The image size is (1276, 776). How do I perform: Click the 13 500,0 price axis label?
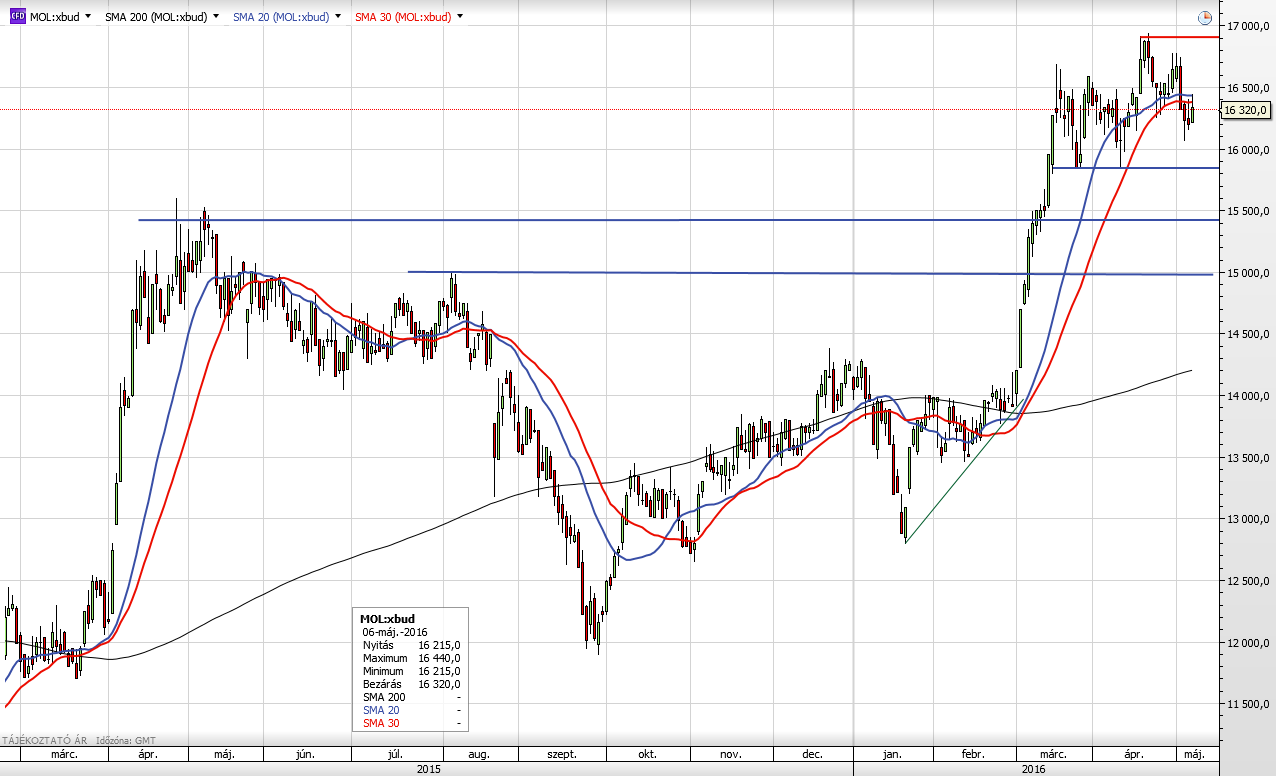1246,458
